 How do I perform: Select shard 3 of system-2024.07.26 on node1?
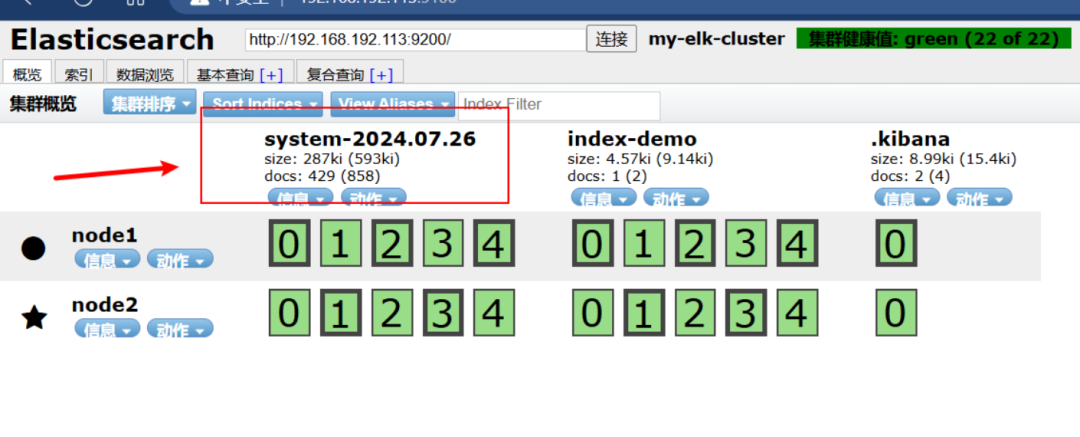444,243
